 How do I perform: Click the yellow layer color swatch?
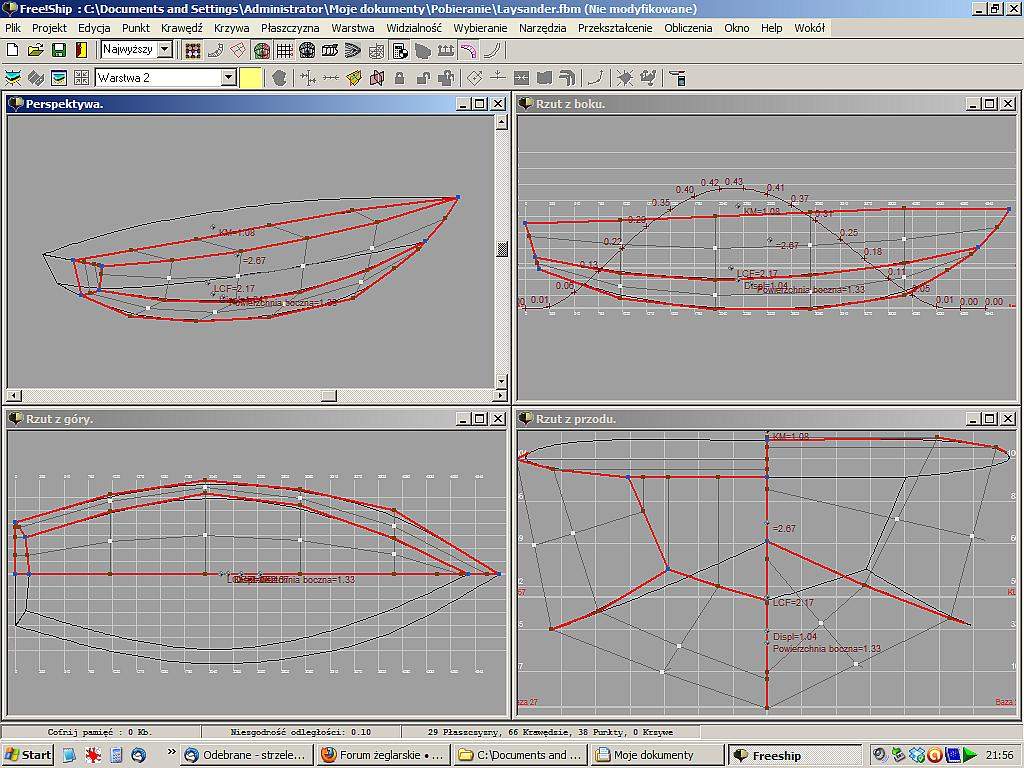click(251, 78)
